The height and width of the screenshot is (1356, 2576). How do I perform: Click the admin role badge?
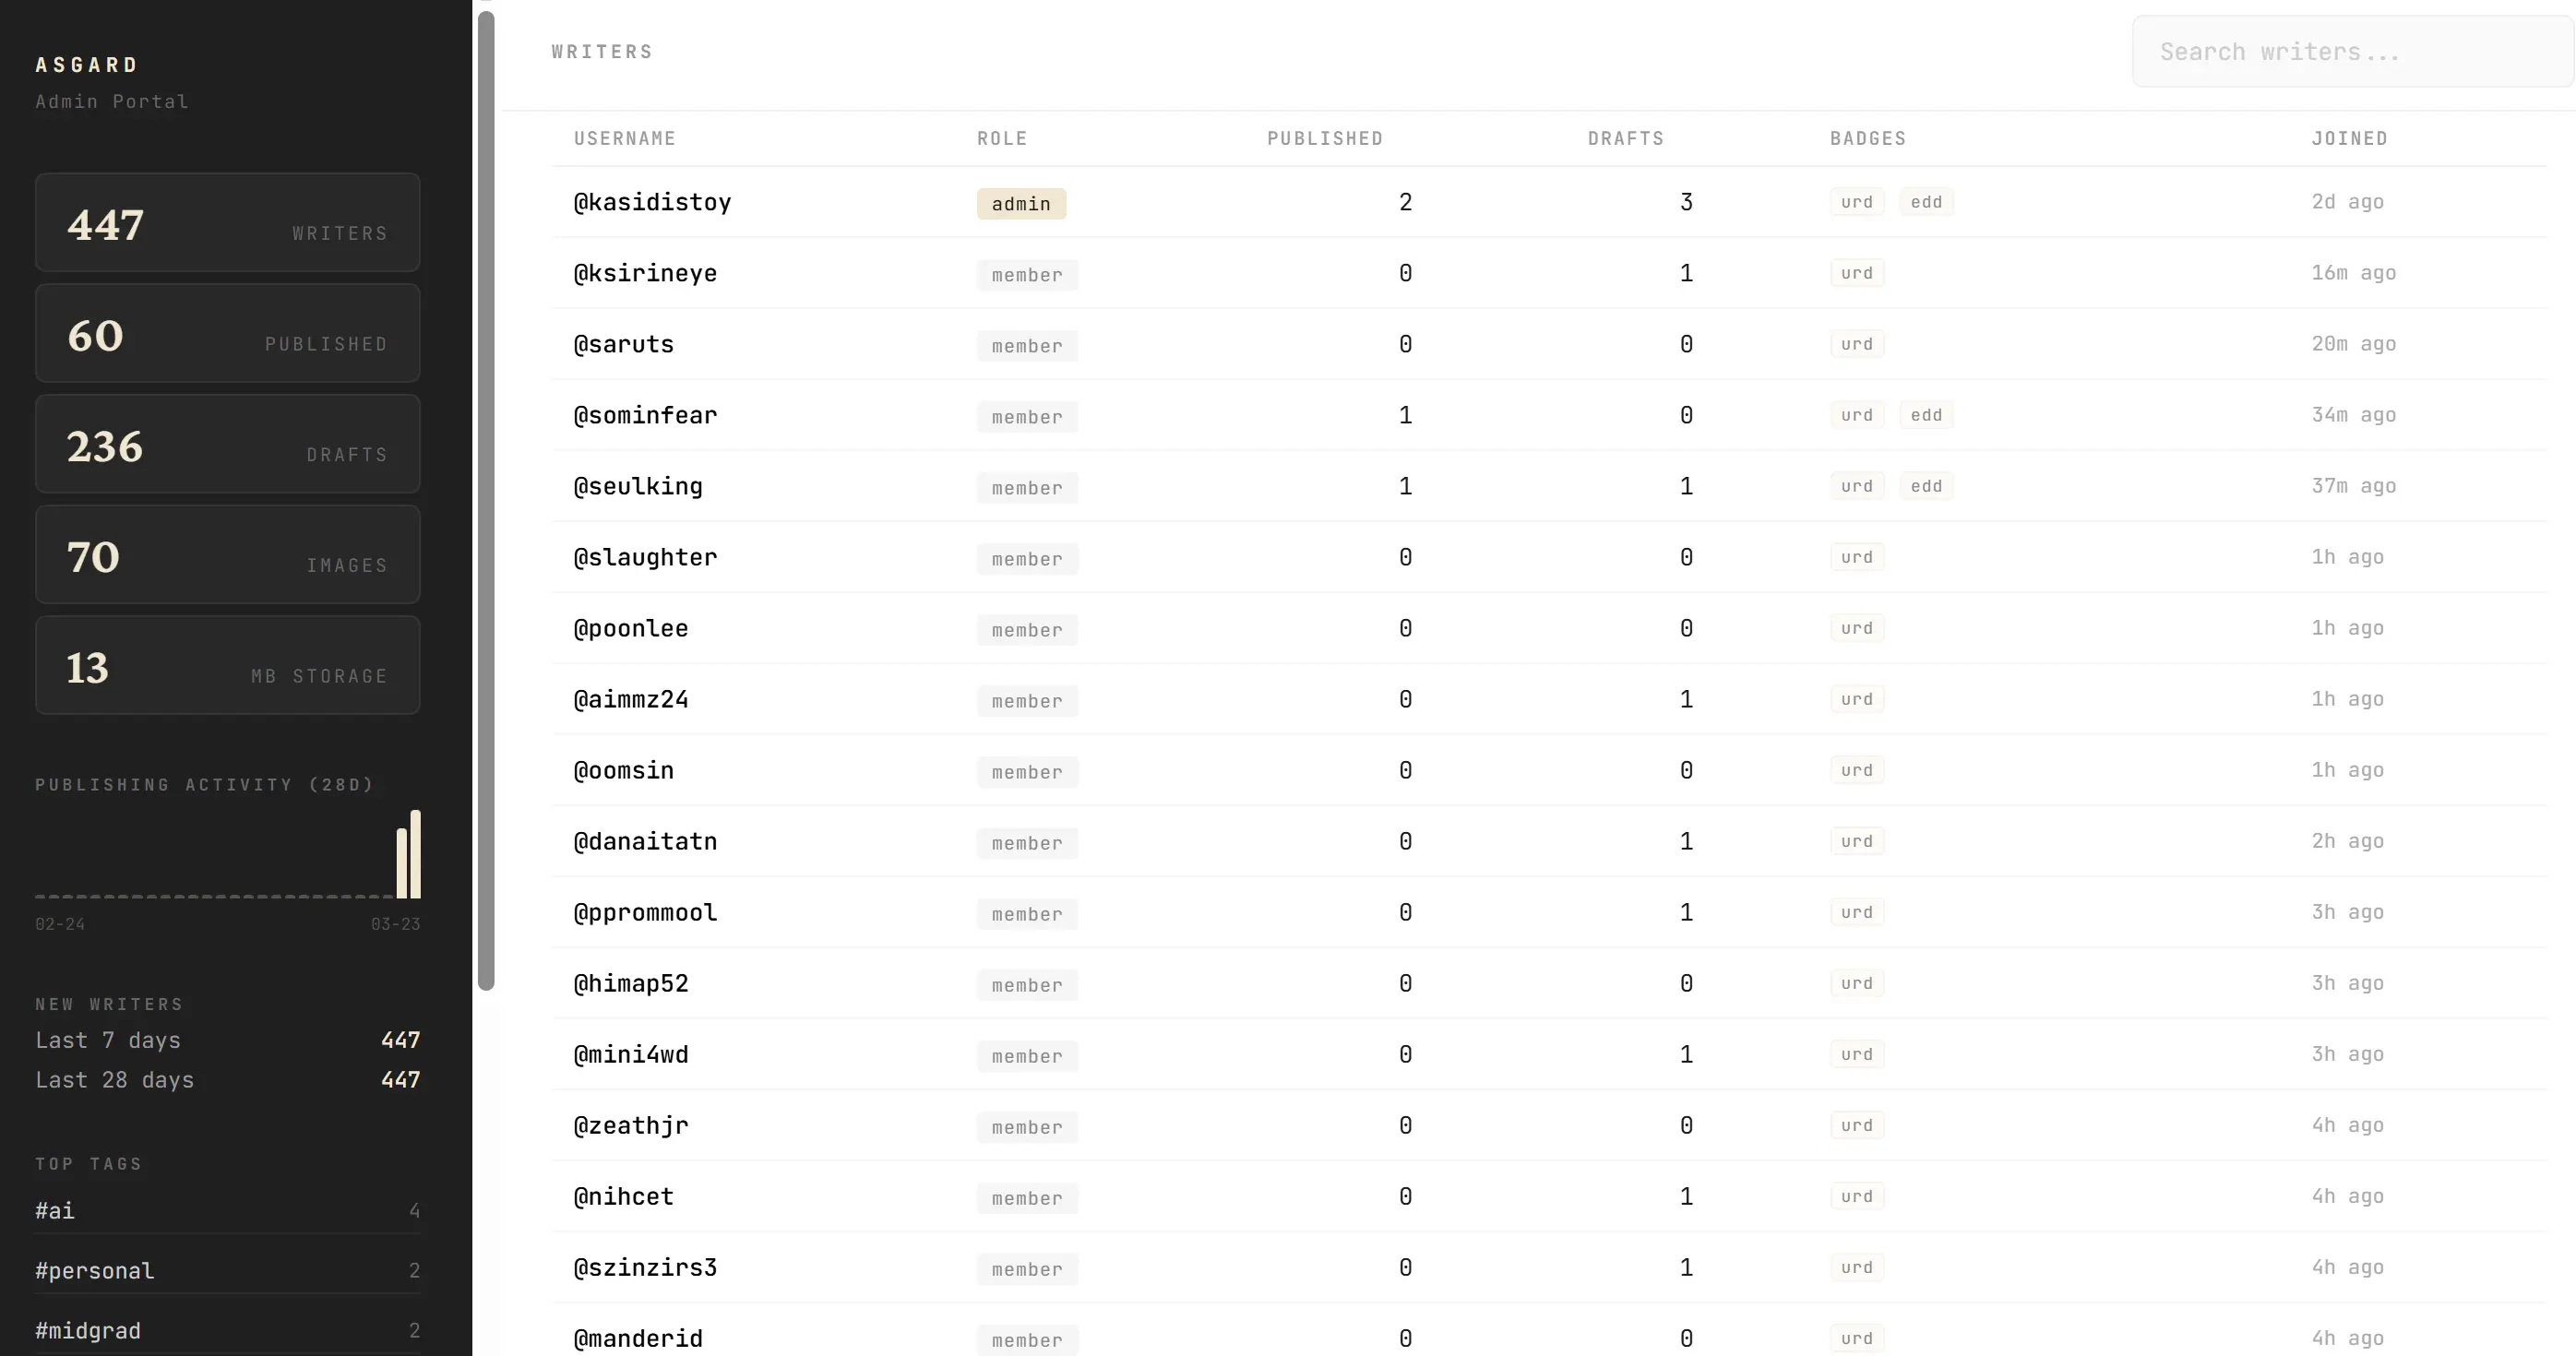(1020, 204)
